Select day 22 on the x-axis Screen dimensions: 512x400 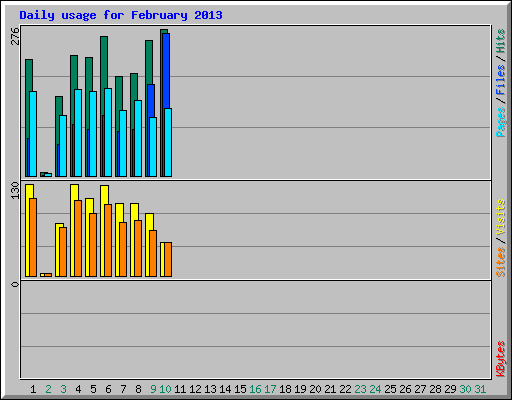pyautogui.click(x=345, y=389)
